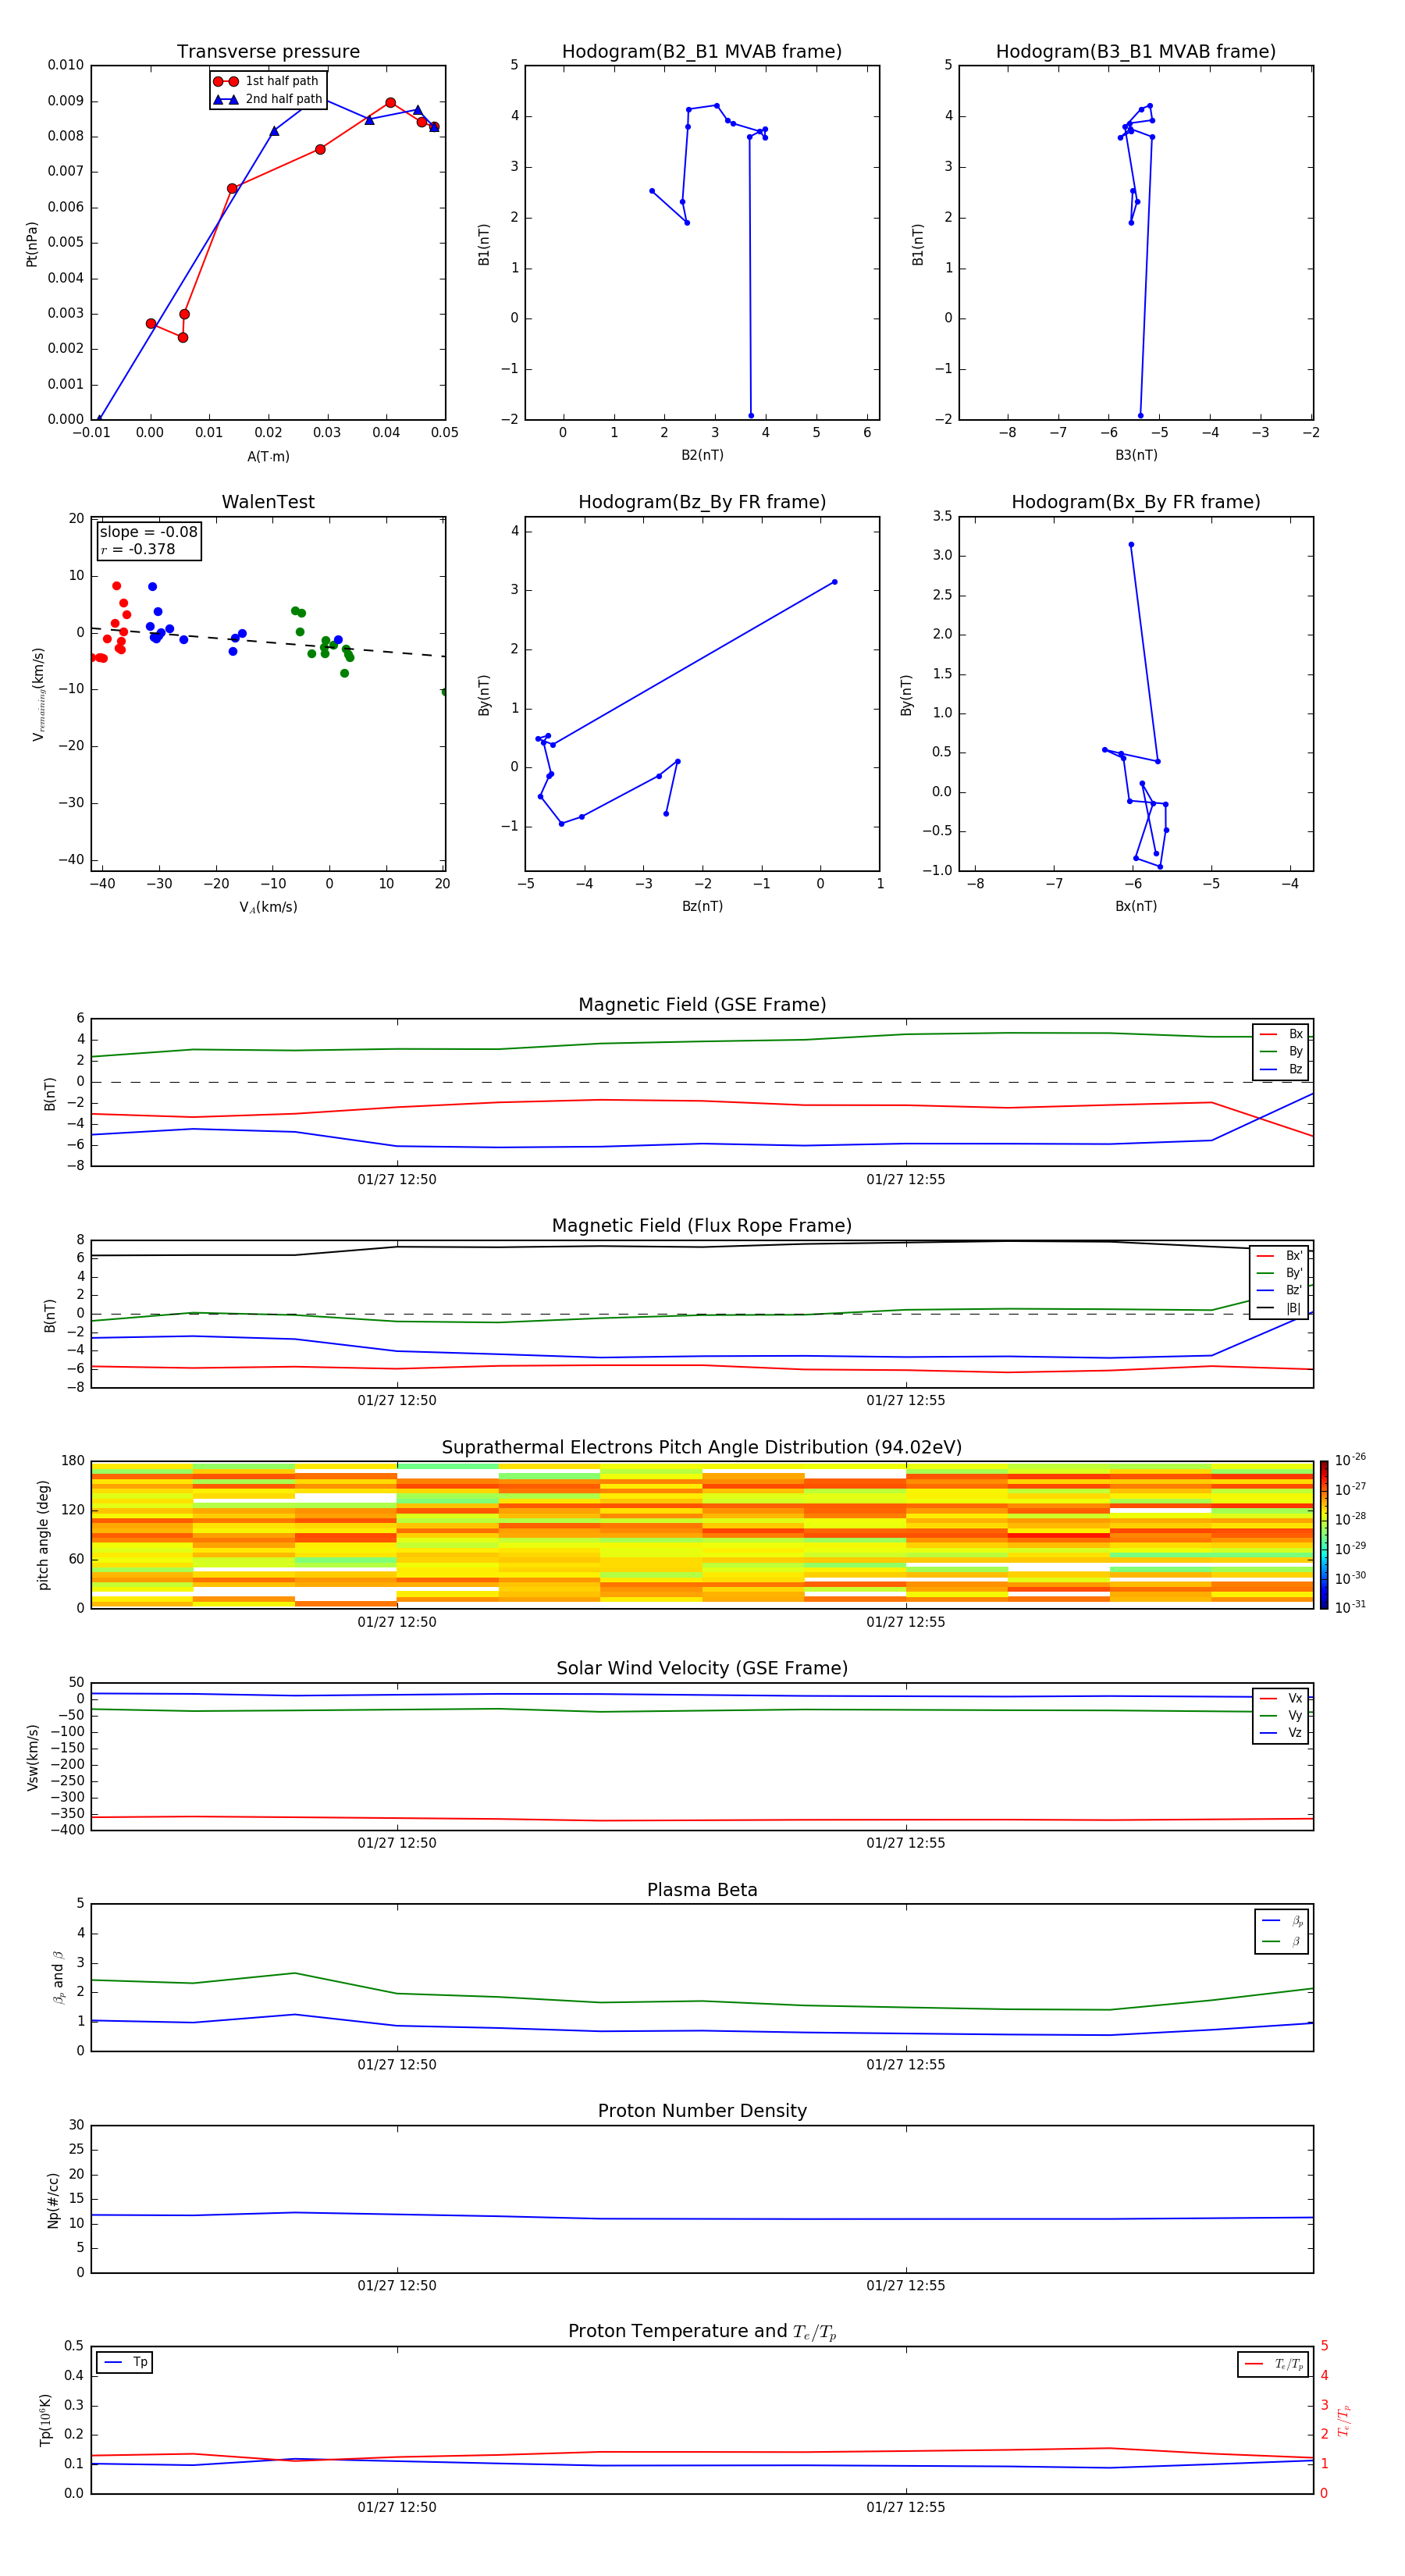Screen dimensions: 1405x2576
Task: Click the "Magnetic Field (GSE Frame)" title
Action: 702,1005
